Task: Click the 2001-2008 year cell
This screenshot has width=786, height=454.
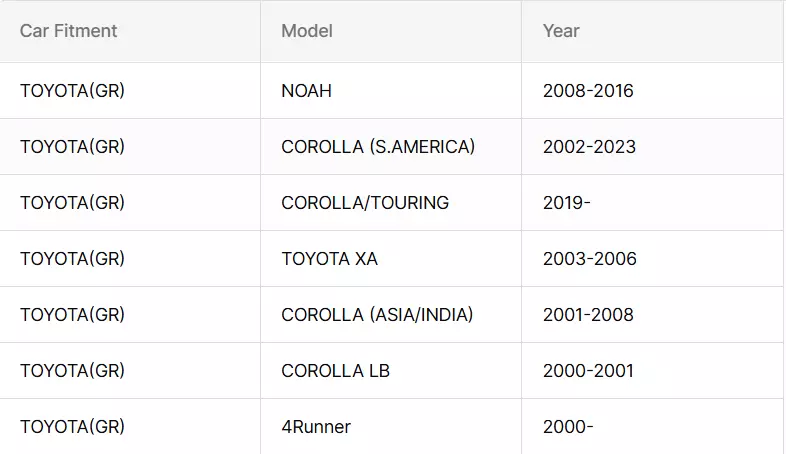Action: (652, 315)
